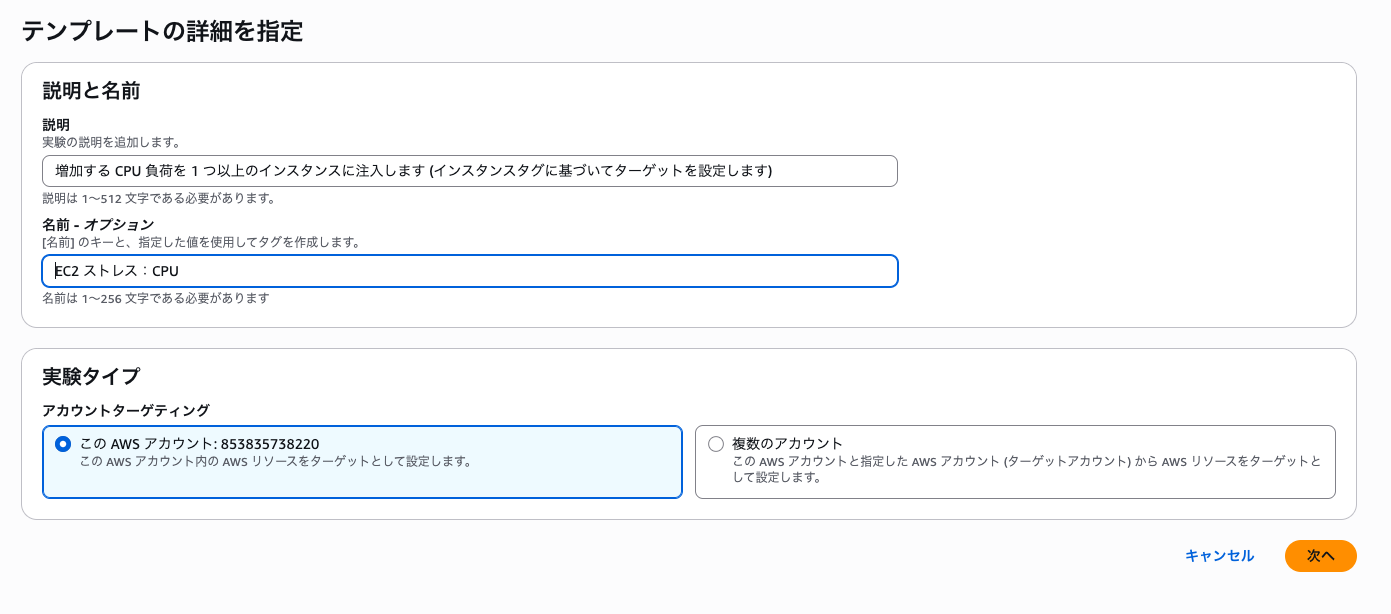1391x614 pixels.
Task: Click the [名前] のキーと hint text
Action: pos(202,243)
